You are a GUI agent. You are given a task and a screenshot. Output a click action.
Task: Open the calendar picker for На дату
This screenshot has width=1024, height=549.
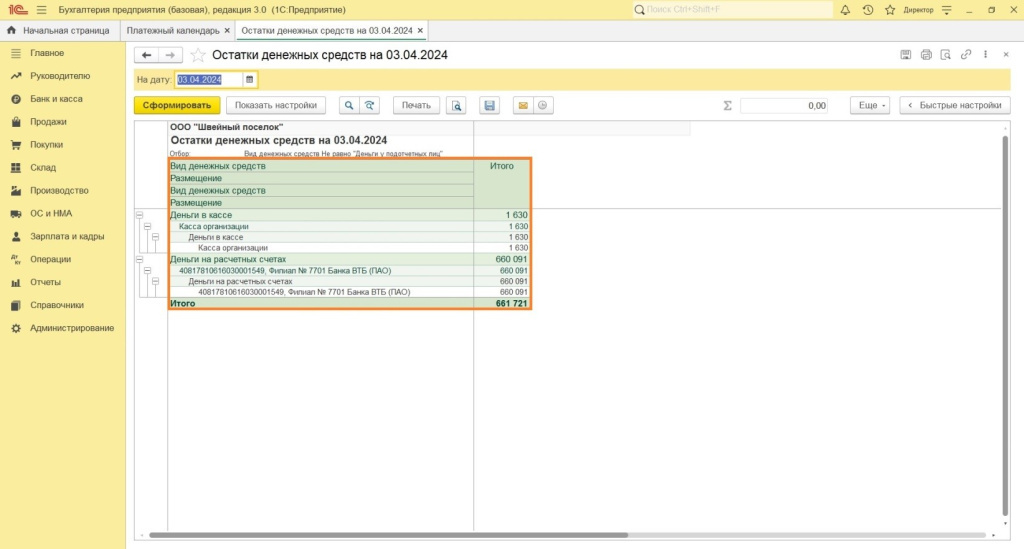[250, 79]
